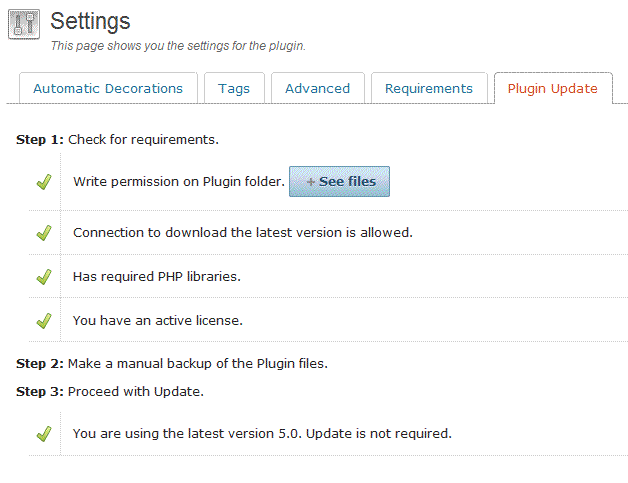Click the Settings tools icon in header
The height and width of the screenshot is (483, 628).
[24, 24]
